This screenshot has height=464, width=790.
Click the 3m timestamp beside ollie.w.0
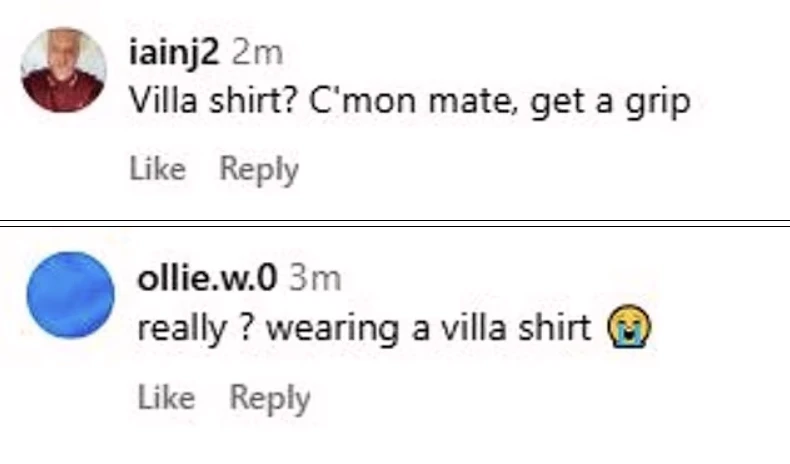315,277
